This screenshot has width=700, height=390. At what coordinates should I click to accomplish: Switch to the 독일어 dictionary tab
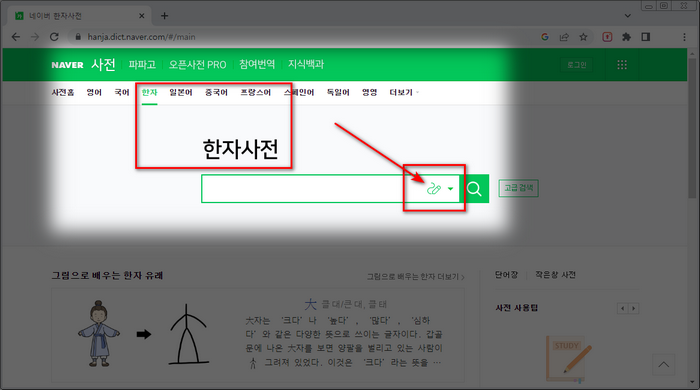click(x=338, y=92)
